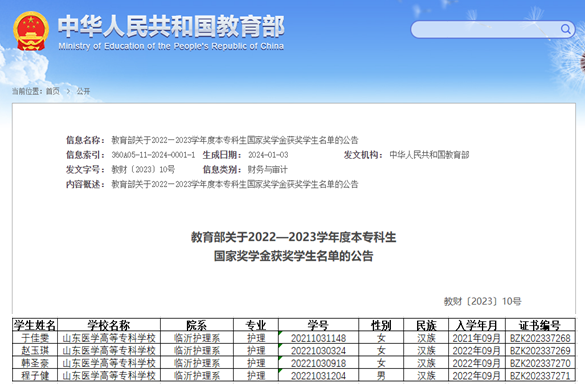Viewport: 585px width, 384px height.
Task: Select issuing agency value 中华人民共和国教育部
Action: click(x=429, y=155)
